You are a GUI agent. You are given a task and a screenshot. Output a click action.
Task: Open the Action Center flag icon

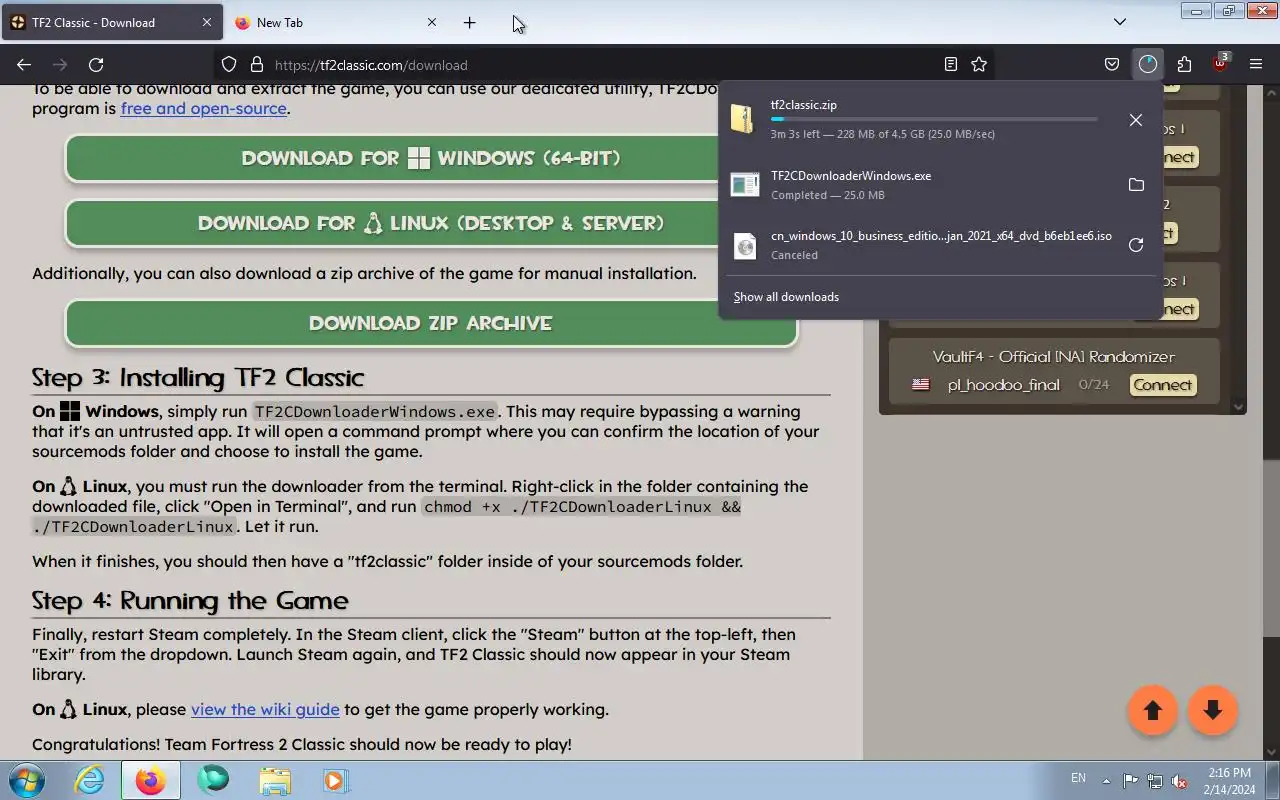(x=1131, y=780)
